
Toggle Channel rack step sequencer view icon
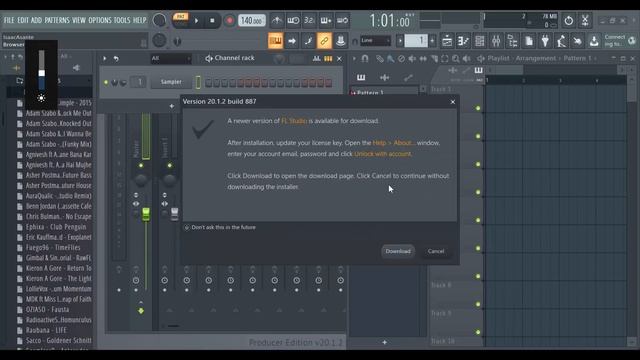pyautogui.click(x=328, y=59)
